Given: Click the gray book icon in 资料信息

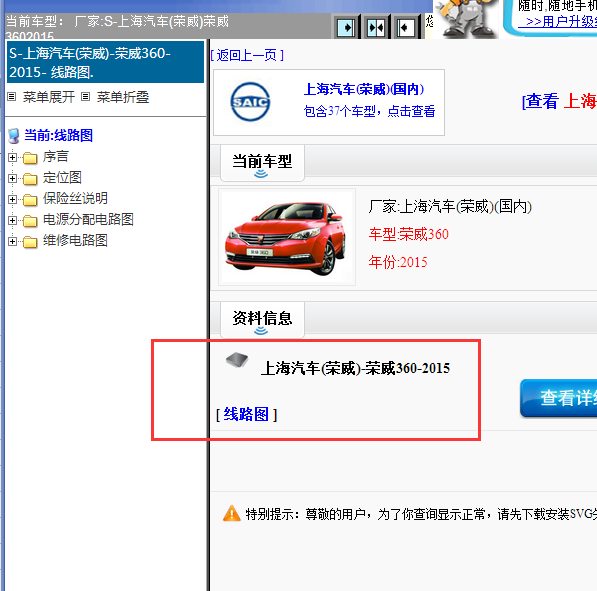Looking at the screenshot, I should tap(237, 359).
